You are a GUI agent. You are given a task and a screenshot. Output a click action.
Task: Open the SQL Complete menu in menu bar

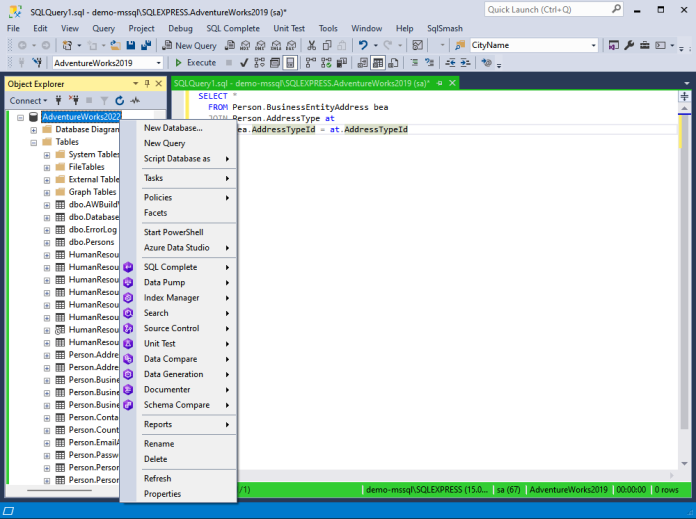pos(233,28)
